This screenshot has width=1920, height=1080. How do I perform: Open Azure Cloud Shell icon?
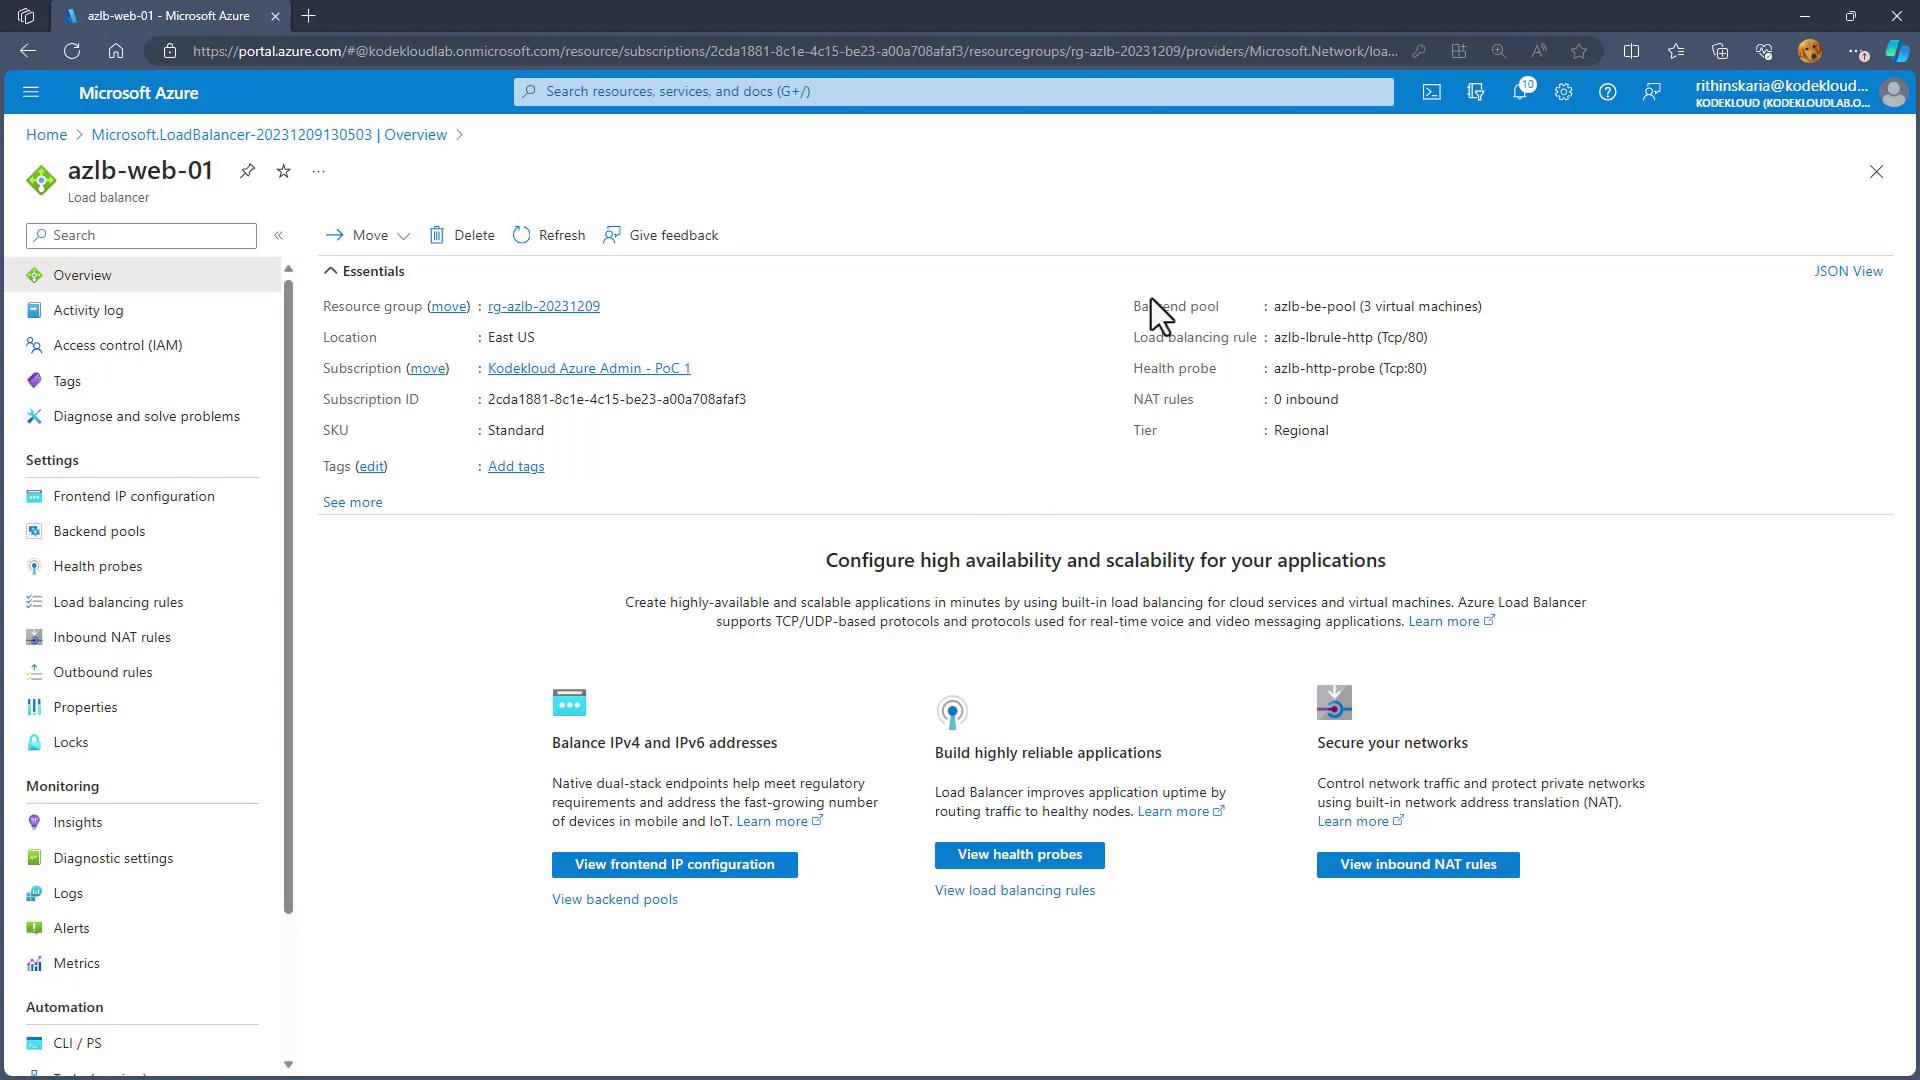1432,92
